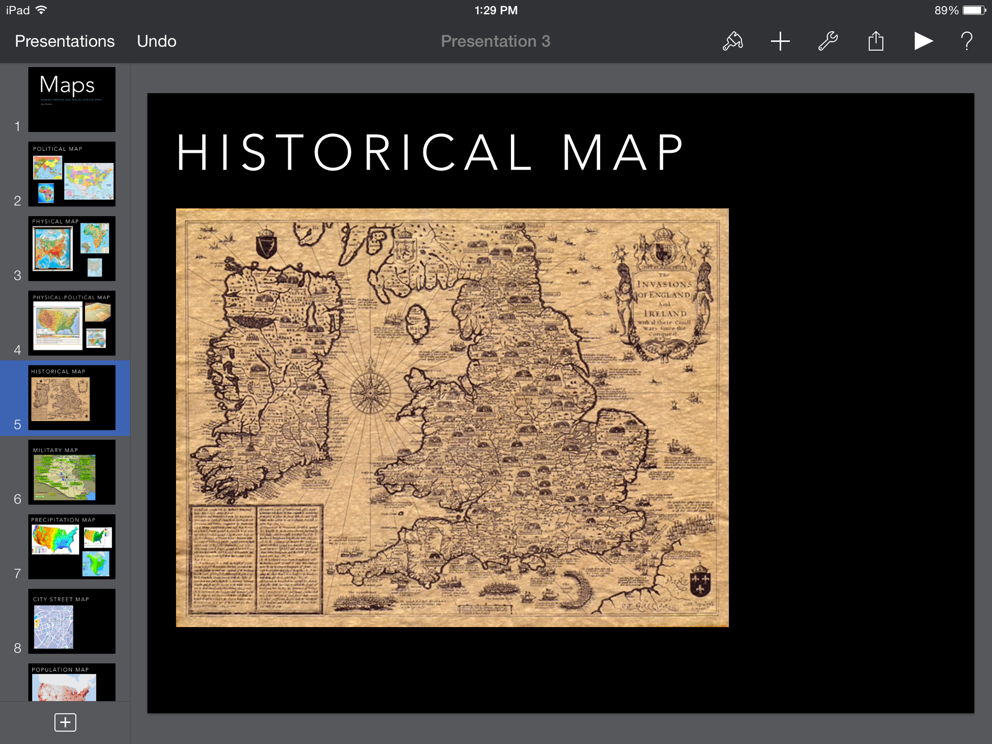Open the Physical Map slide thumbnail

coord(71,248)
